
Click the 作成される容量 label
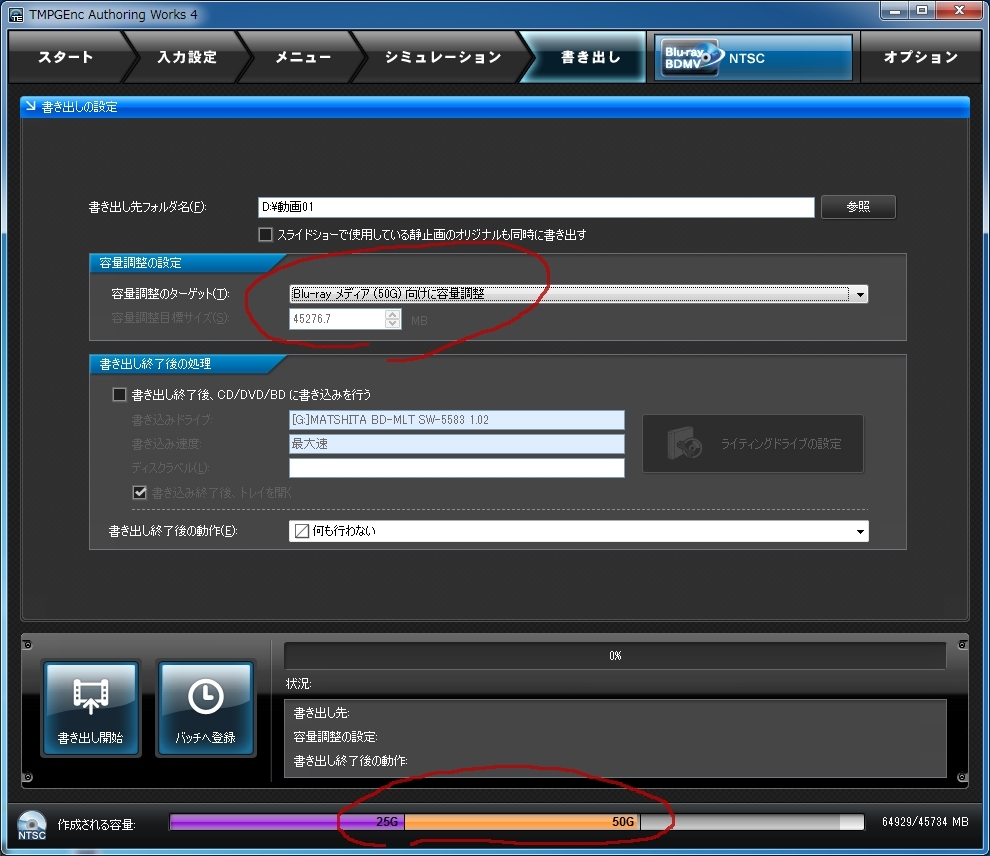click(x=97, y=824)
